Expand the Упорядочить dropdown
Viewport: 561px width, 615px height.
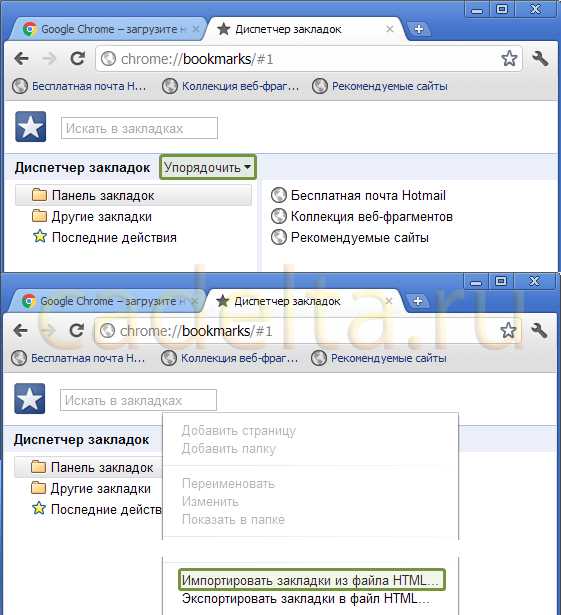click(208, 167)
